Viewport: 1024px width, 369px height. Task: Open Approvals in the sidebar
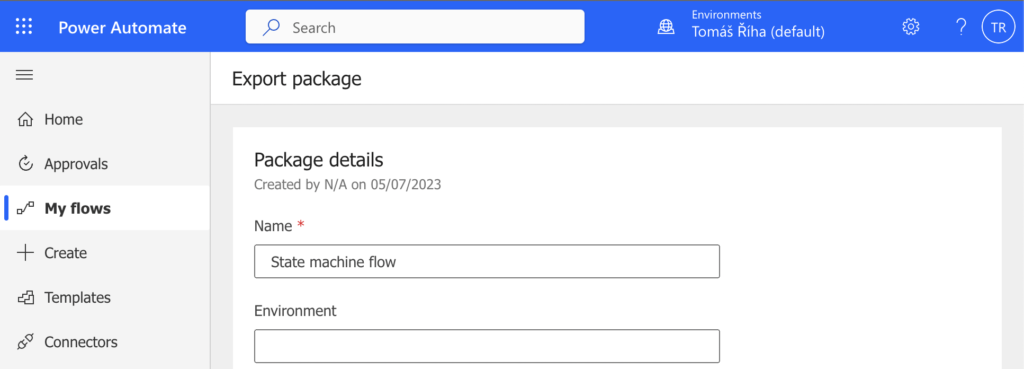[104, 164]
